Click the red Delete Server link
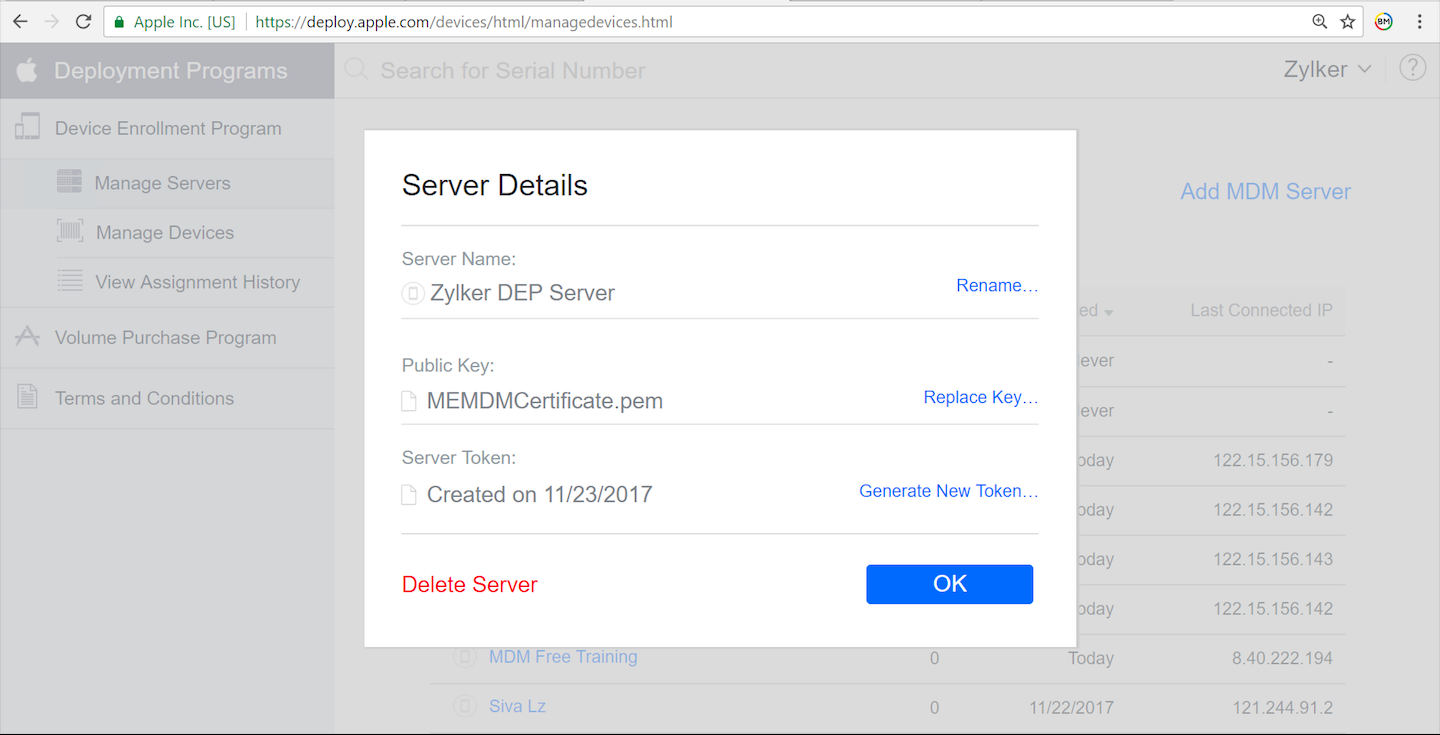Viewport: 1440px width, 735px height. pyautogui.click(x=470, y=585)
